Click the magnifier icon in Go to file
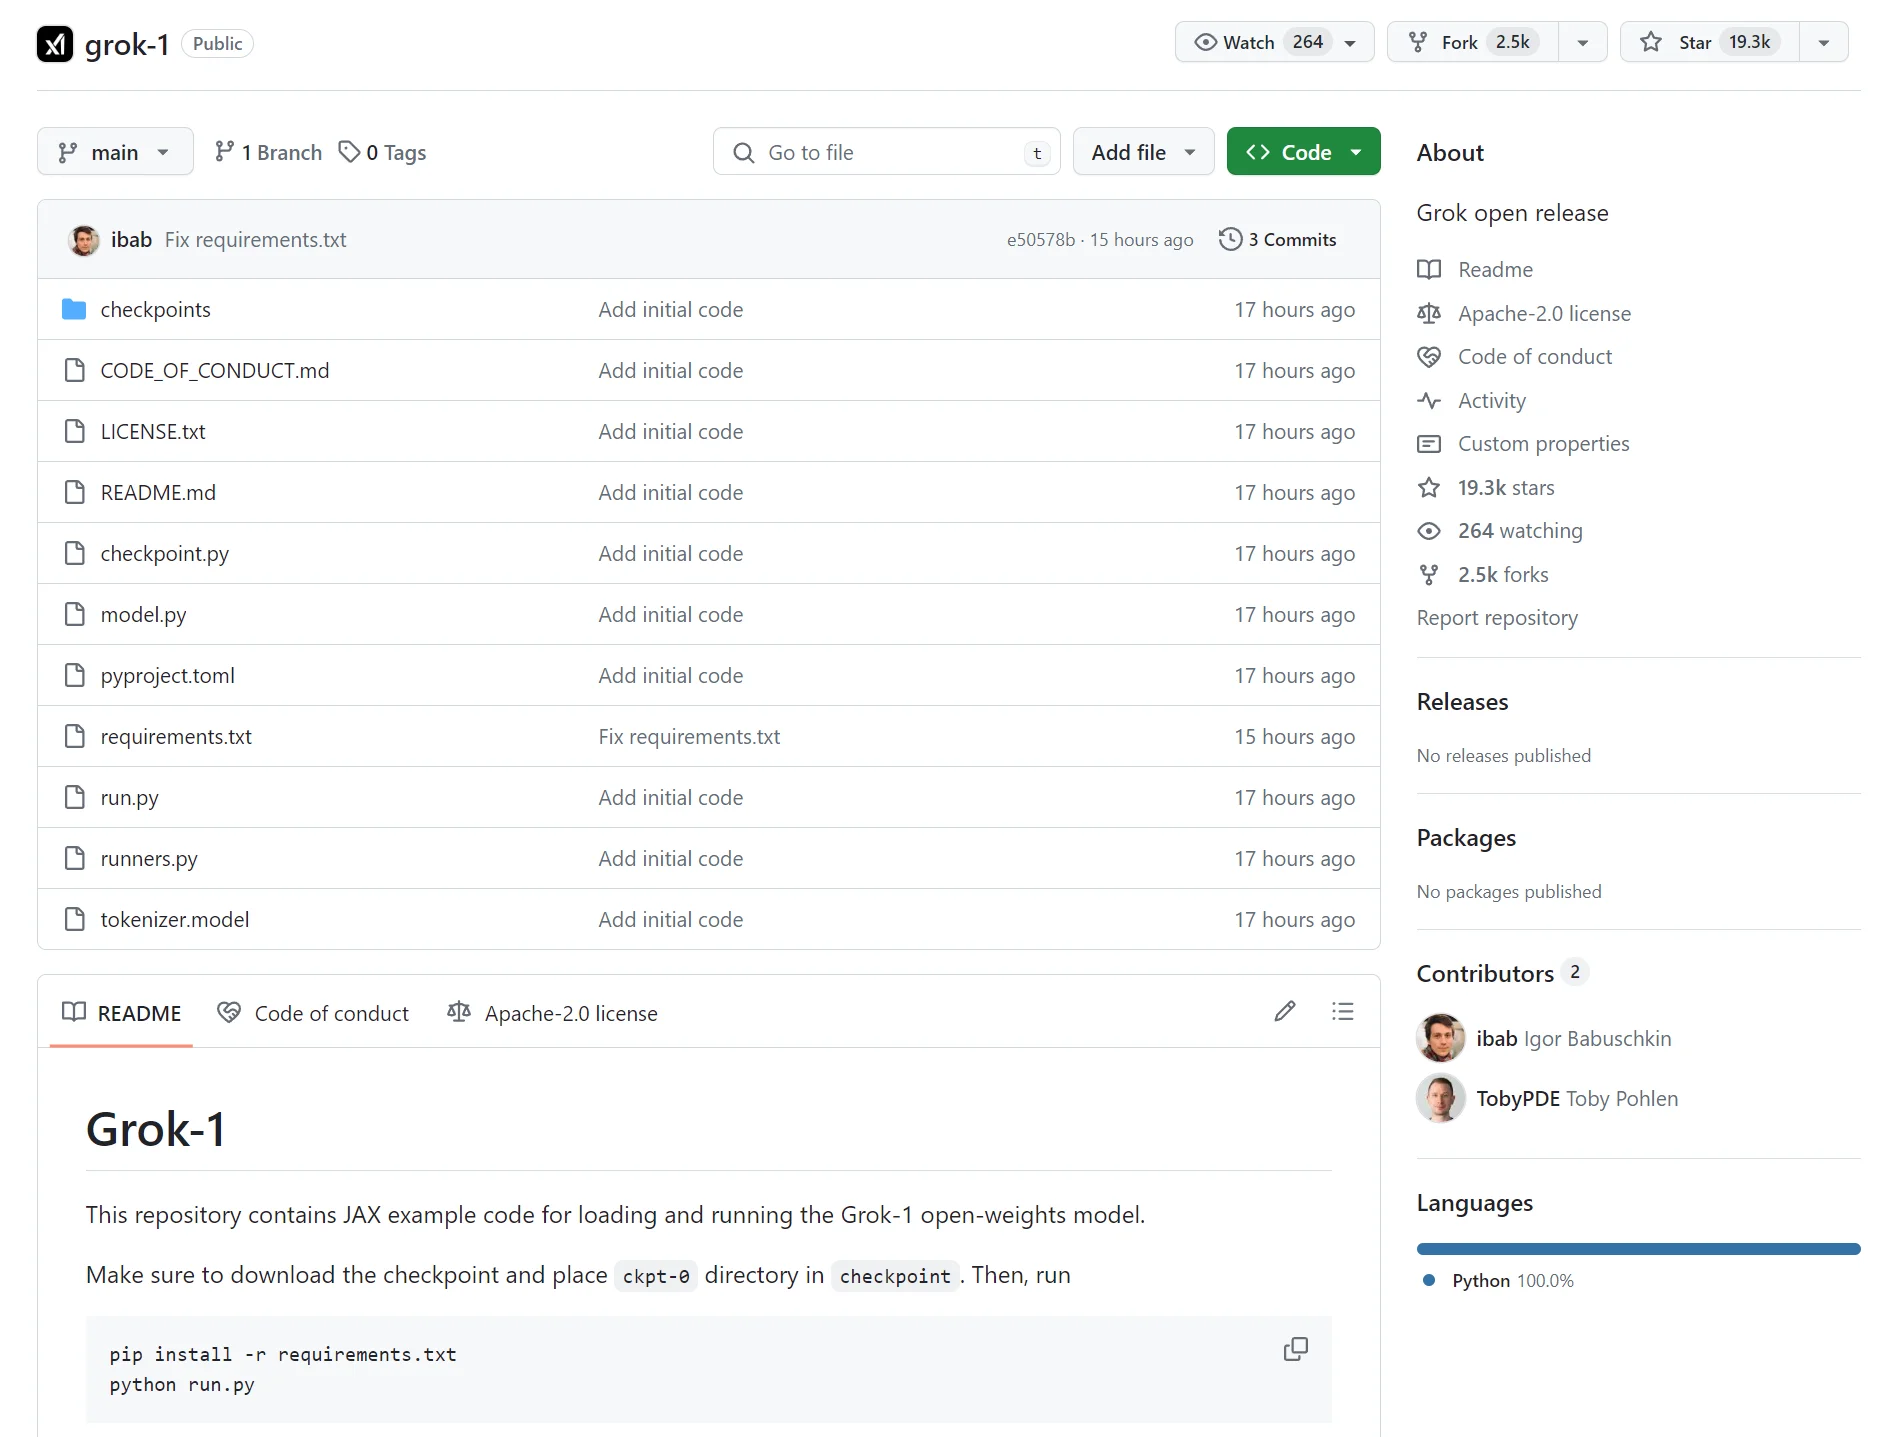The image size is (1891, 1437). pyautogui.click(x=744, y=153)
